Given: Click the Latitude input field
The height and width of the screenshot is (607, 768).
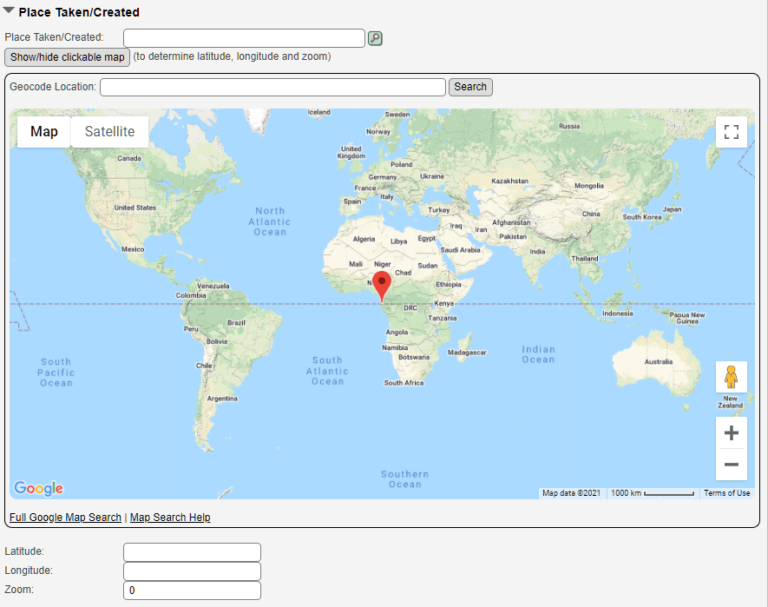Looking at the screenshot, I should pos(191,552).
